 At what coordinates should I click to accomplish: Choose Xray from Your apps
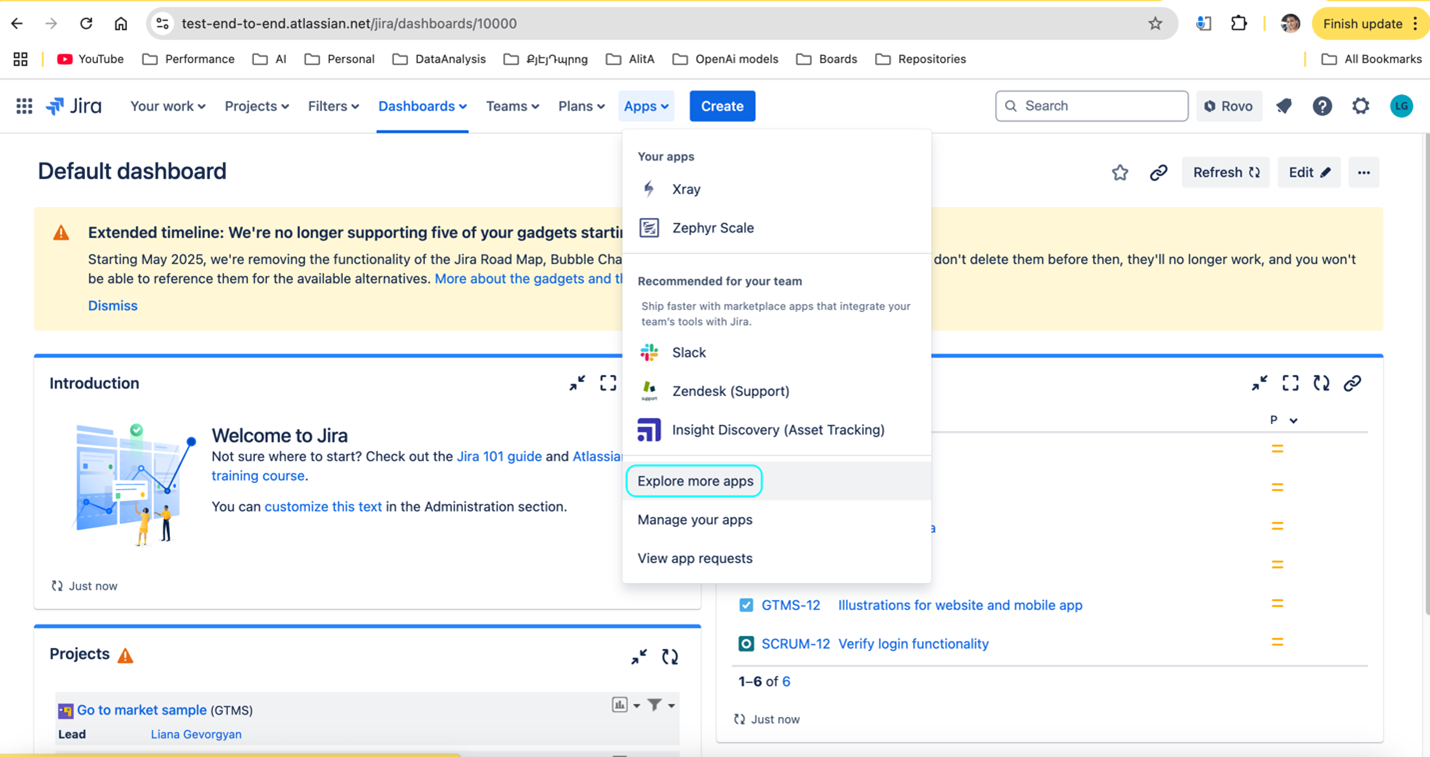[x=777, y=189]
